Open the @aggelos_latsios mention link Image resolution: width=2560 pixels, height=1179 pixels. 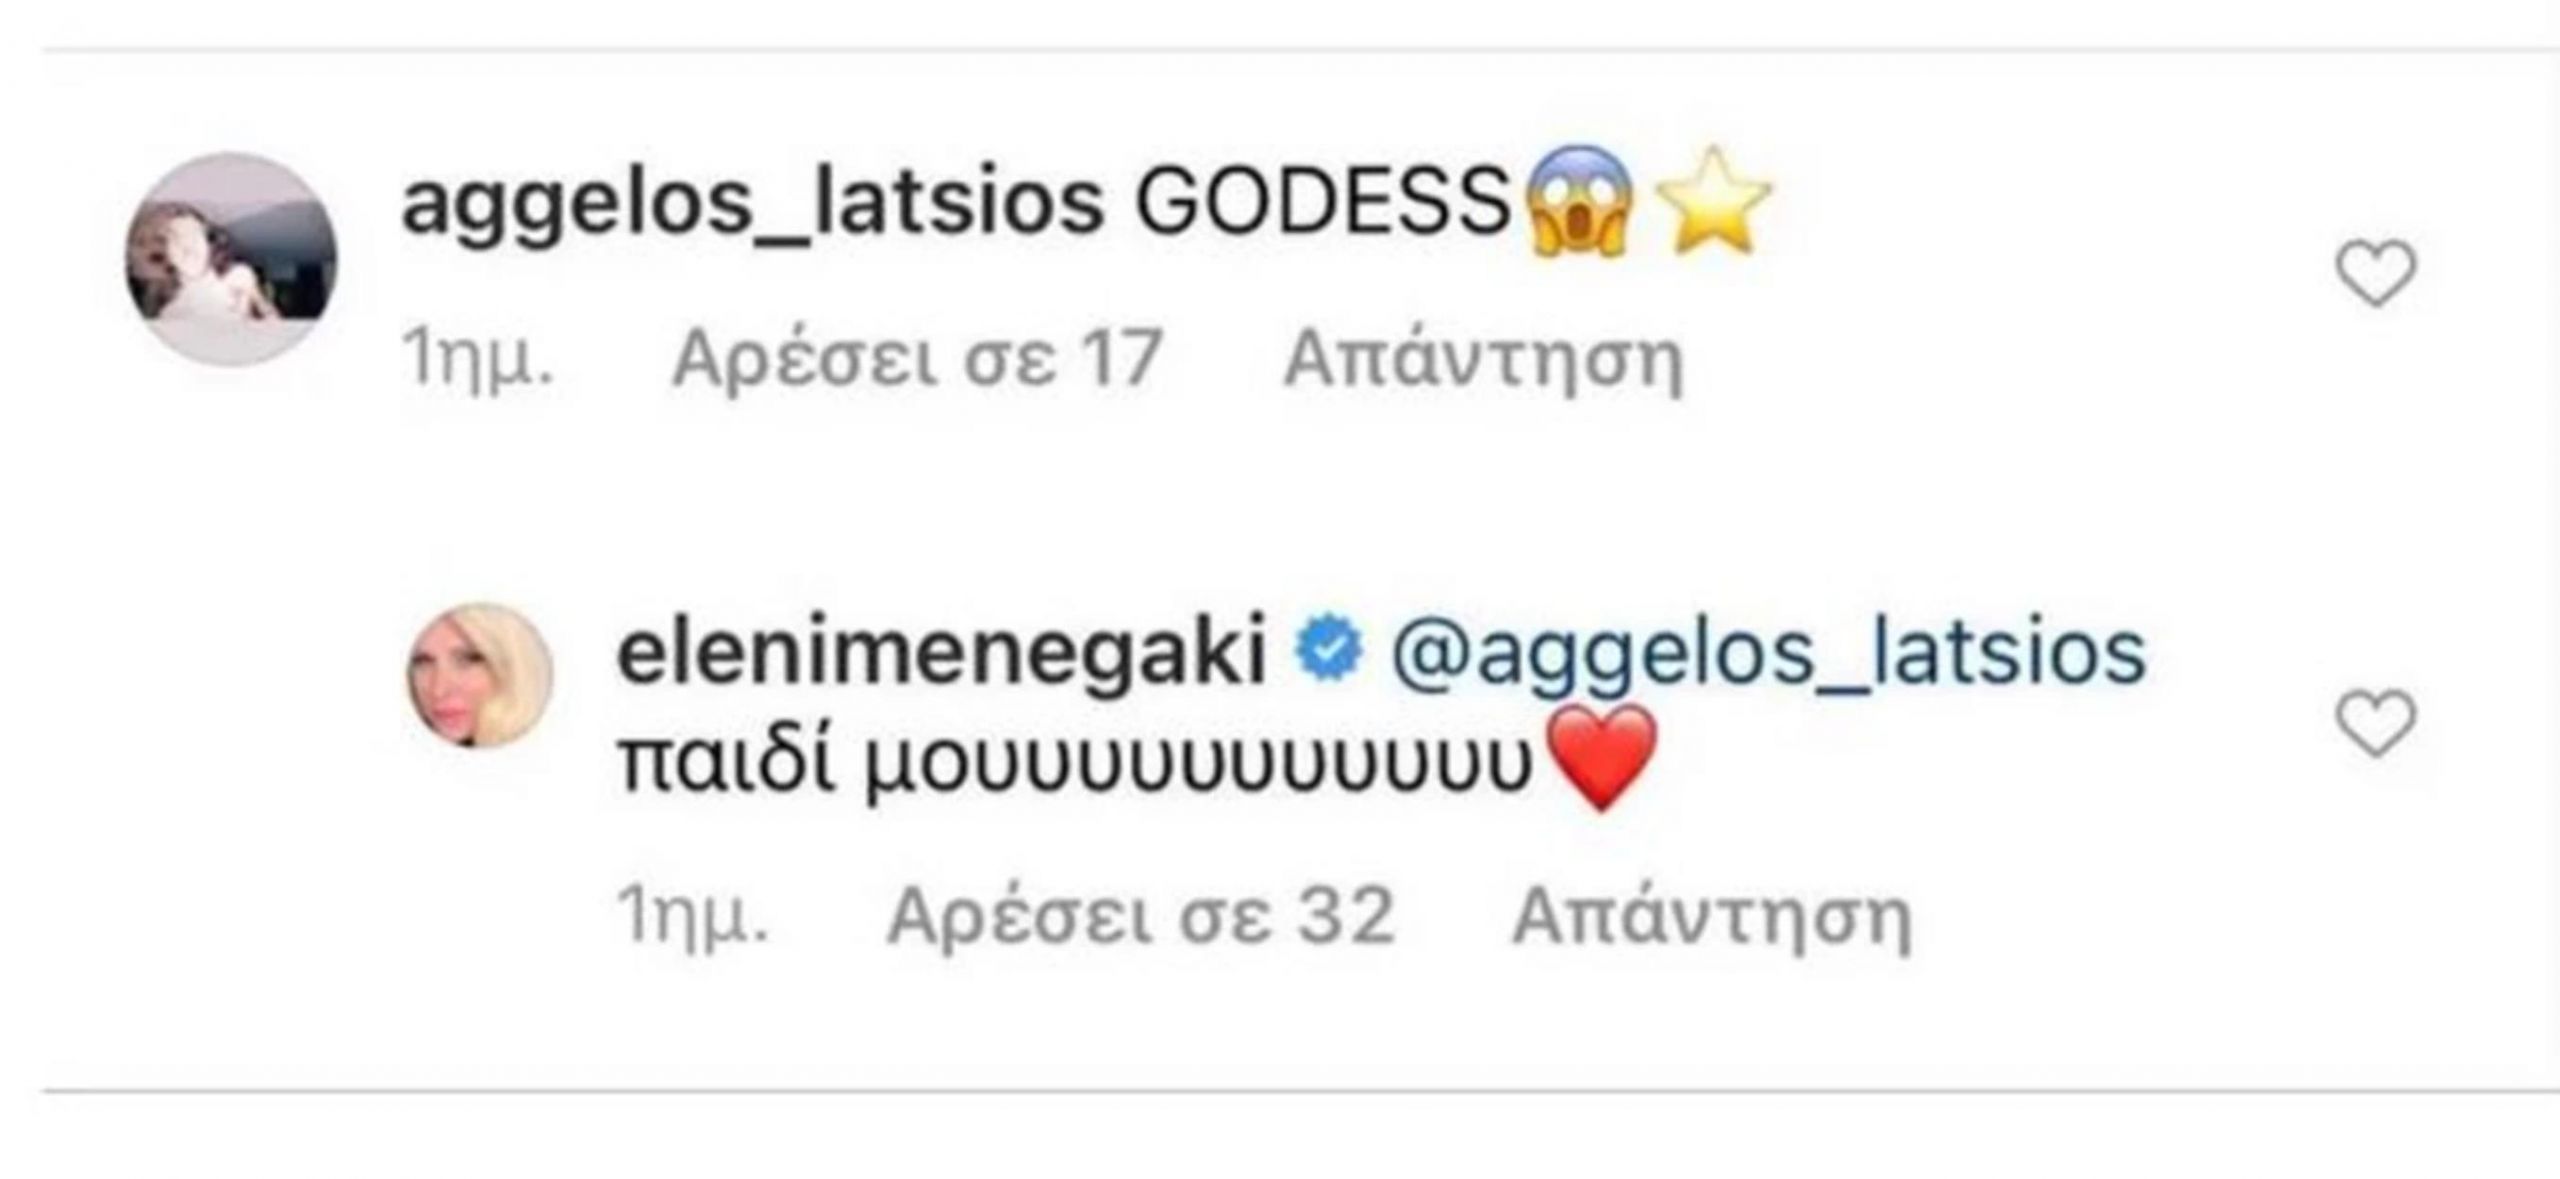[x=1768, y=655]
